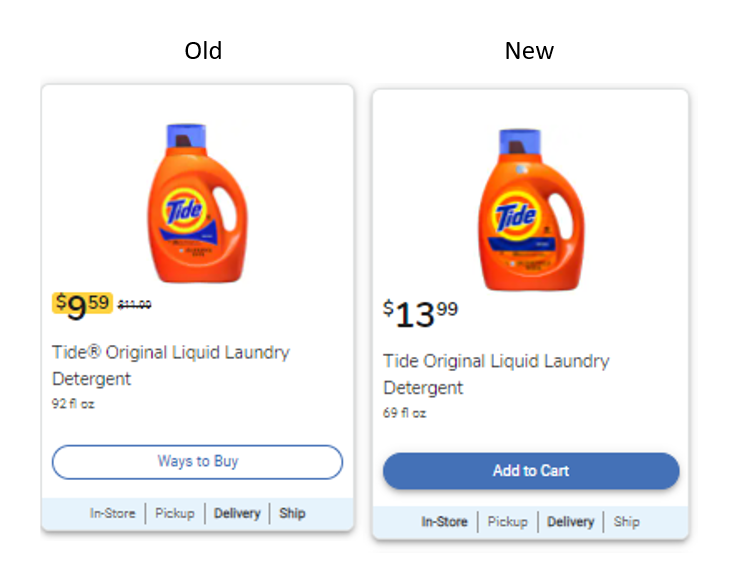Select In-Store option in the Old card
Screen dimensions: 736x564
[x=112, y=513]
